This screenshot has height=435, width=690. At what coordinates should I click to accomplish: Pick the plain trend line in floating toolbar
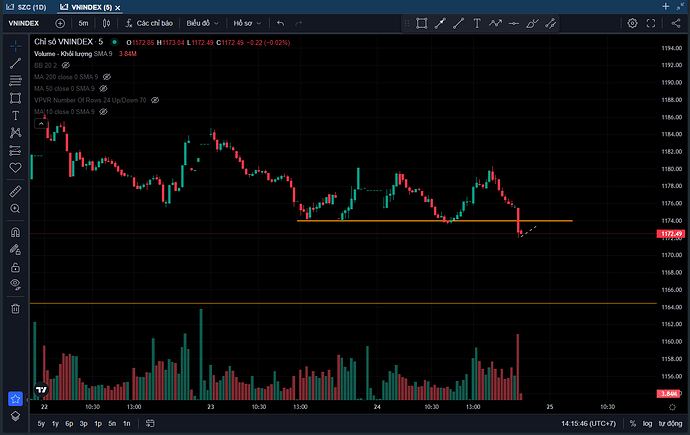click(x=459, y=23)
